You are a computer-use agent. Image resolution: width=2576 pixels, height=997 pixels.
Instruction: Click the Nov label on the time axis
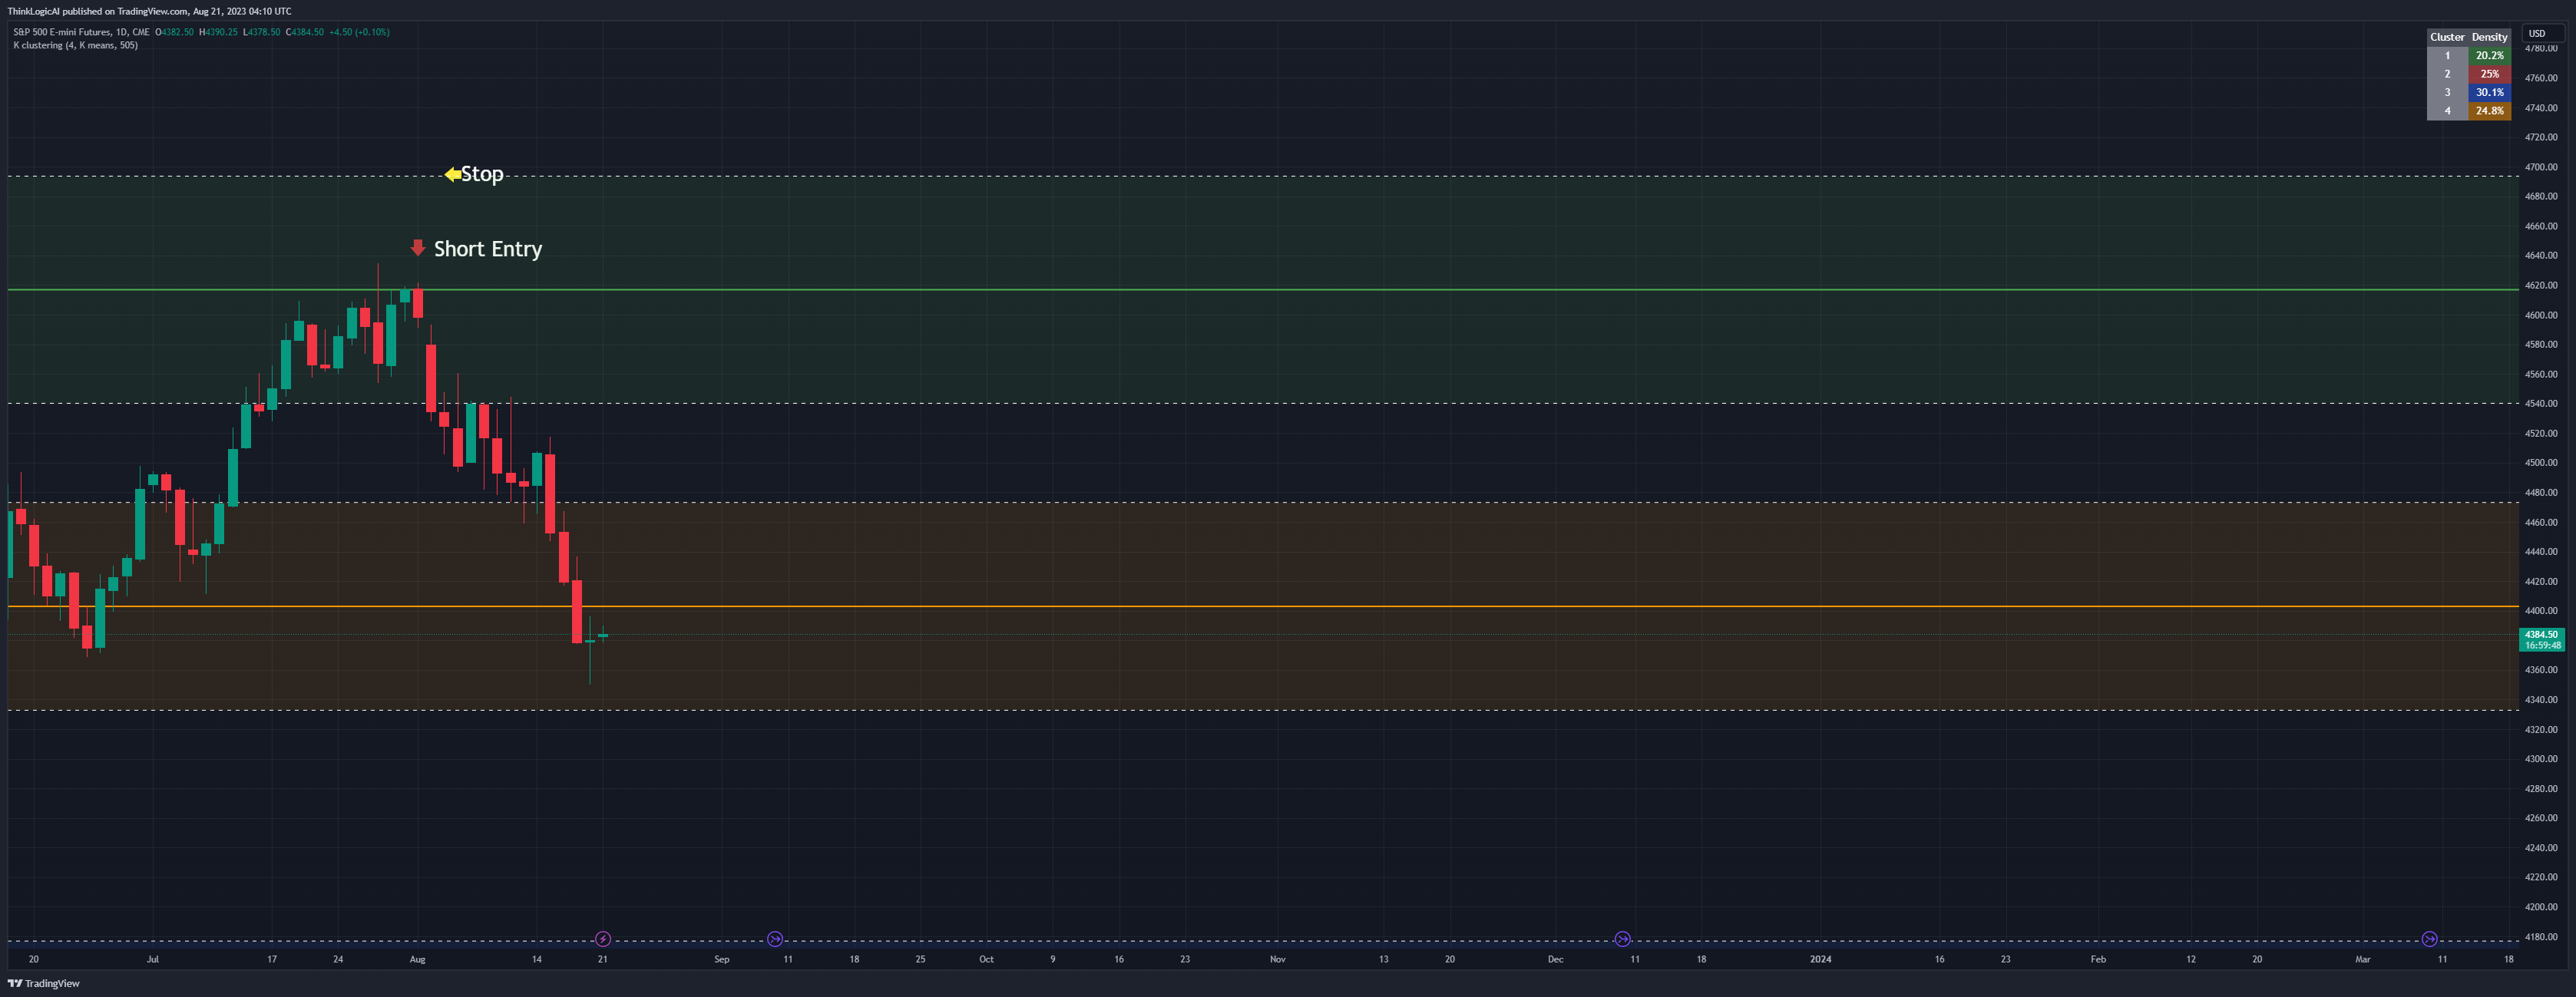1277,959
